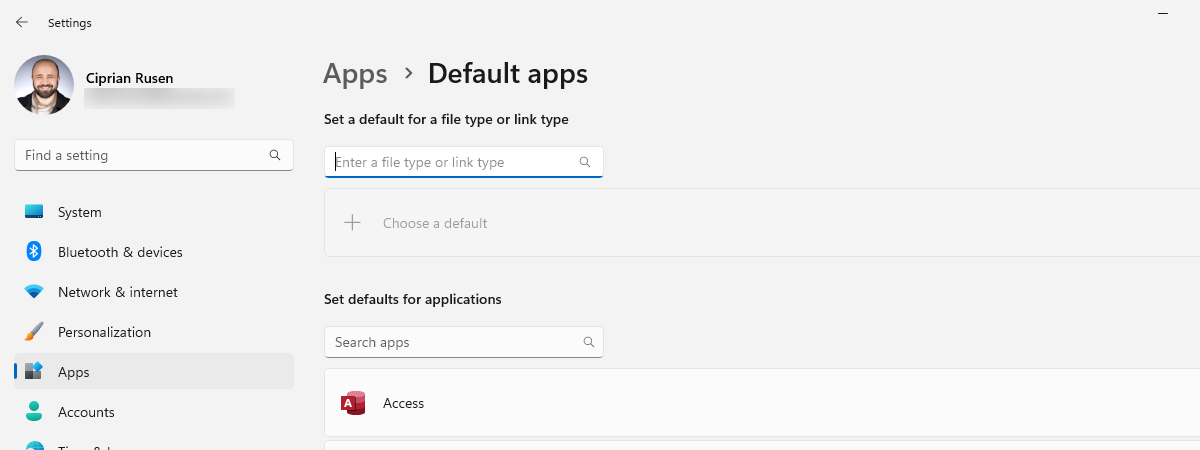Open System settings in the sidebar
This screenshot has width=1200, height=450.
coord(154,212)
